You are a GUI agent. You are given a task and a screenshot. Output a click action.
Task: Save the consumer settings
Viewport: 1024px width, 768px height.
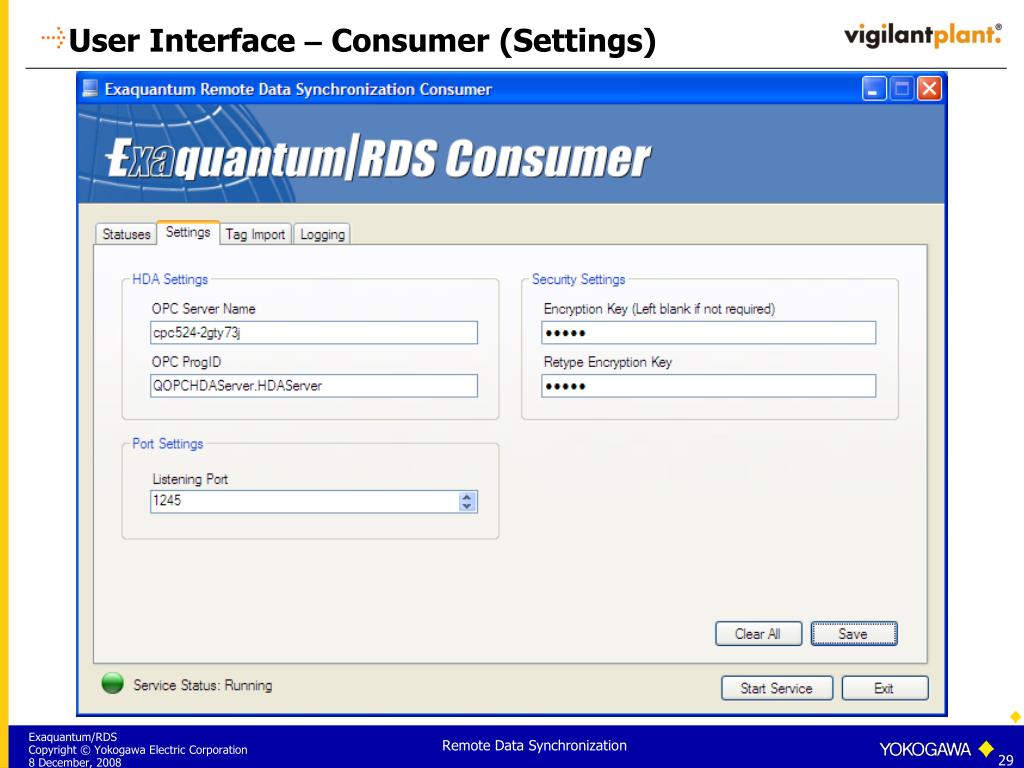[854, 633]
